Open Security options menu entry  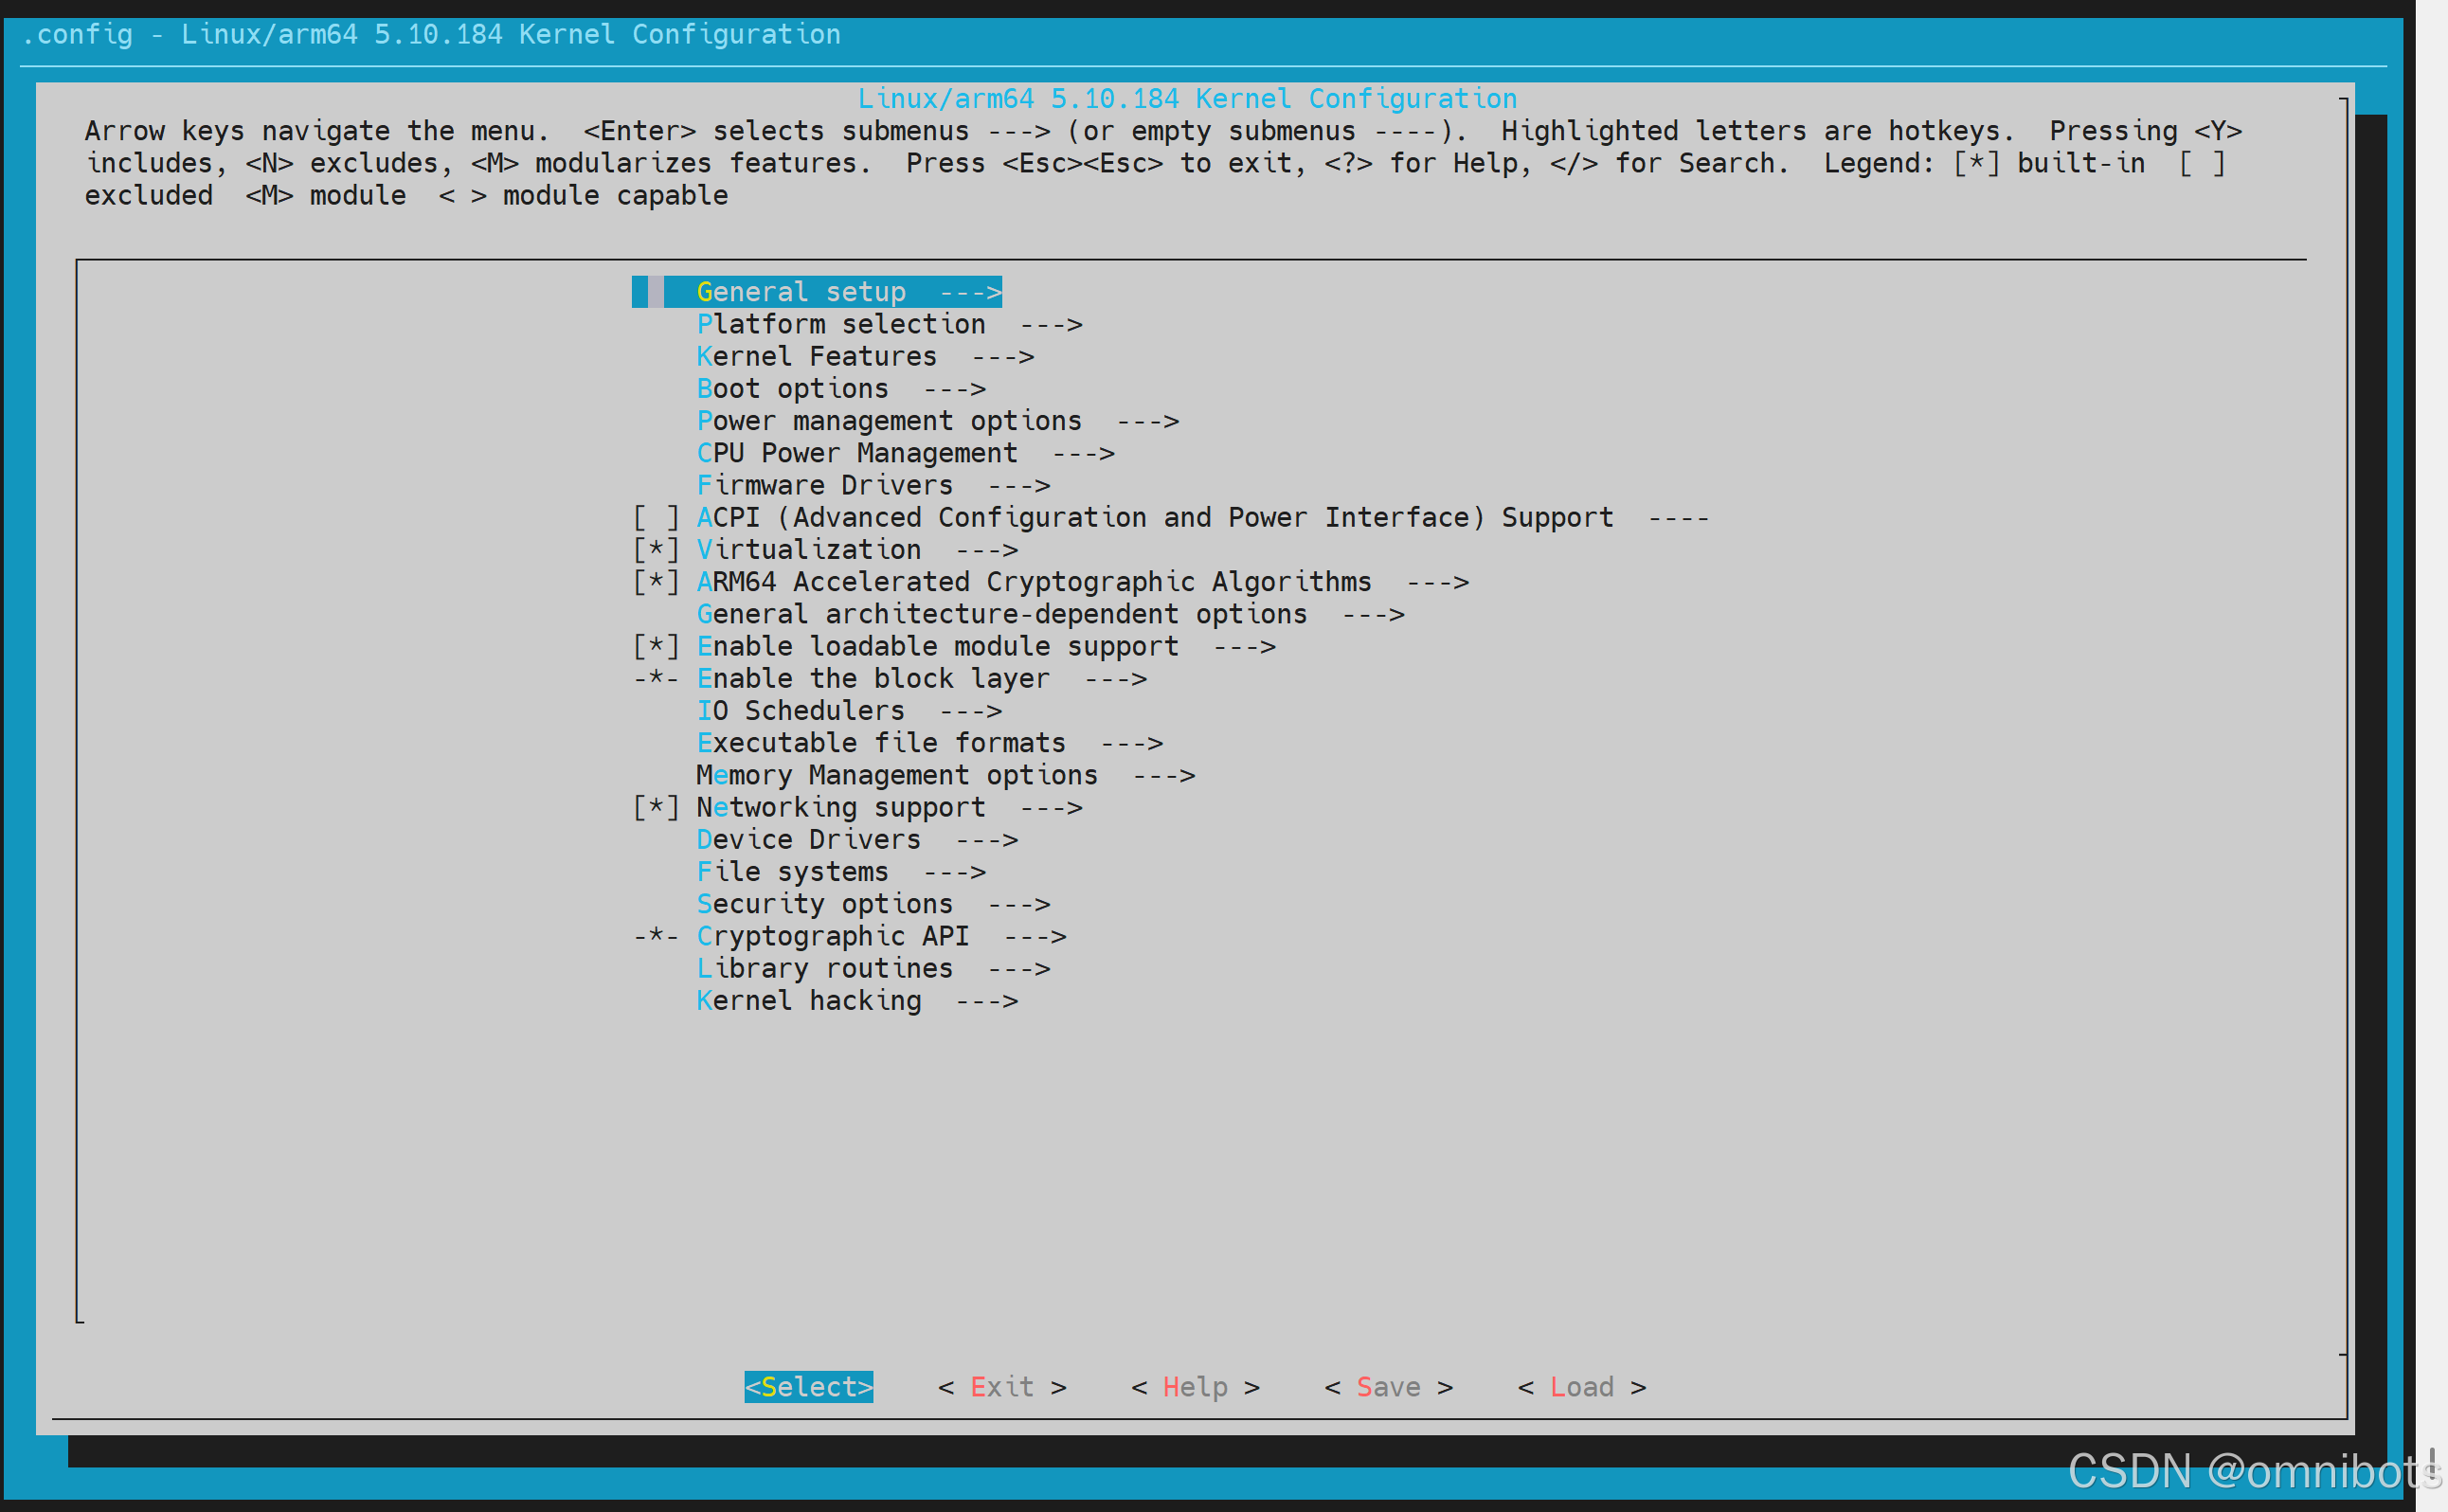point(824,904)
